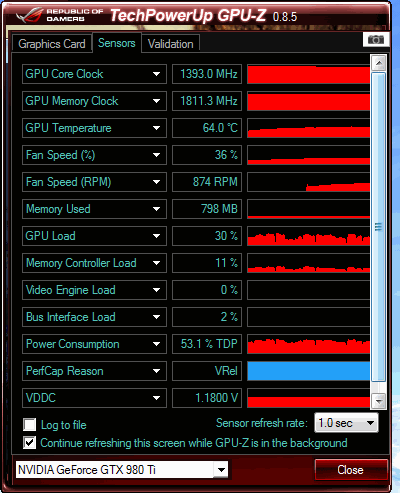The height and width of the screenshot is (493, 400).
Task: Open the NVIDIA GeForce GTX 980 Ti selector
Action: (x=122, y=470)
